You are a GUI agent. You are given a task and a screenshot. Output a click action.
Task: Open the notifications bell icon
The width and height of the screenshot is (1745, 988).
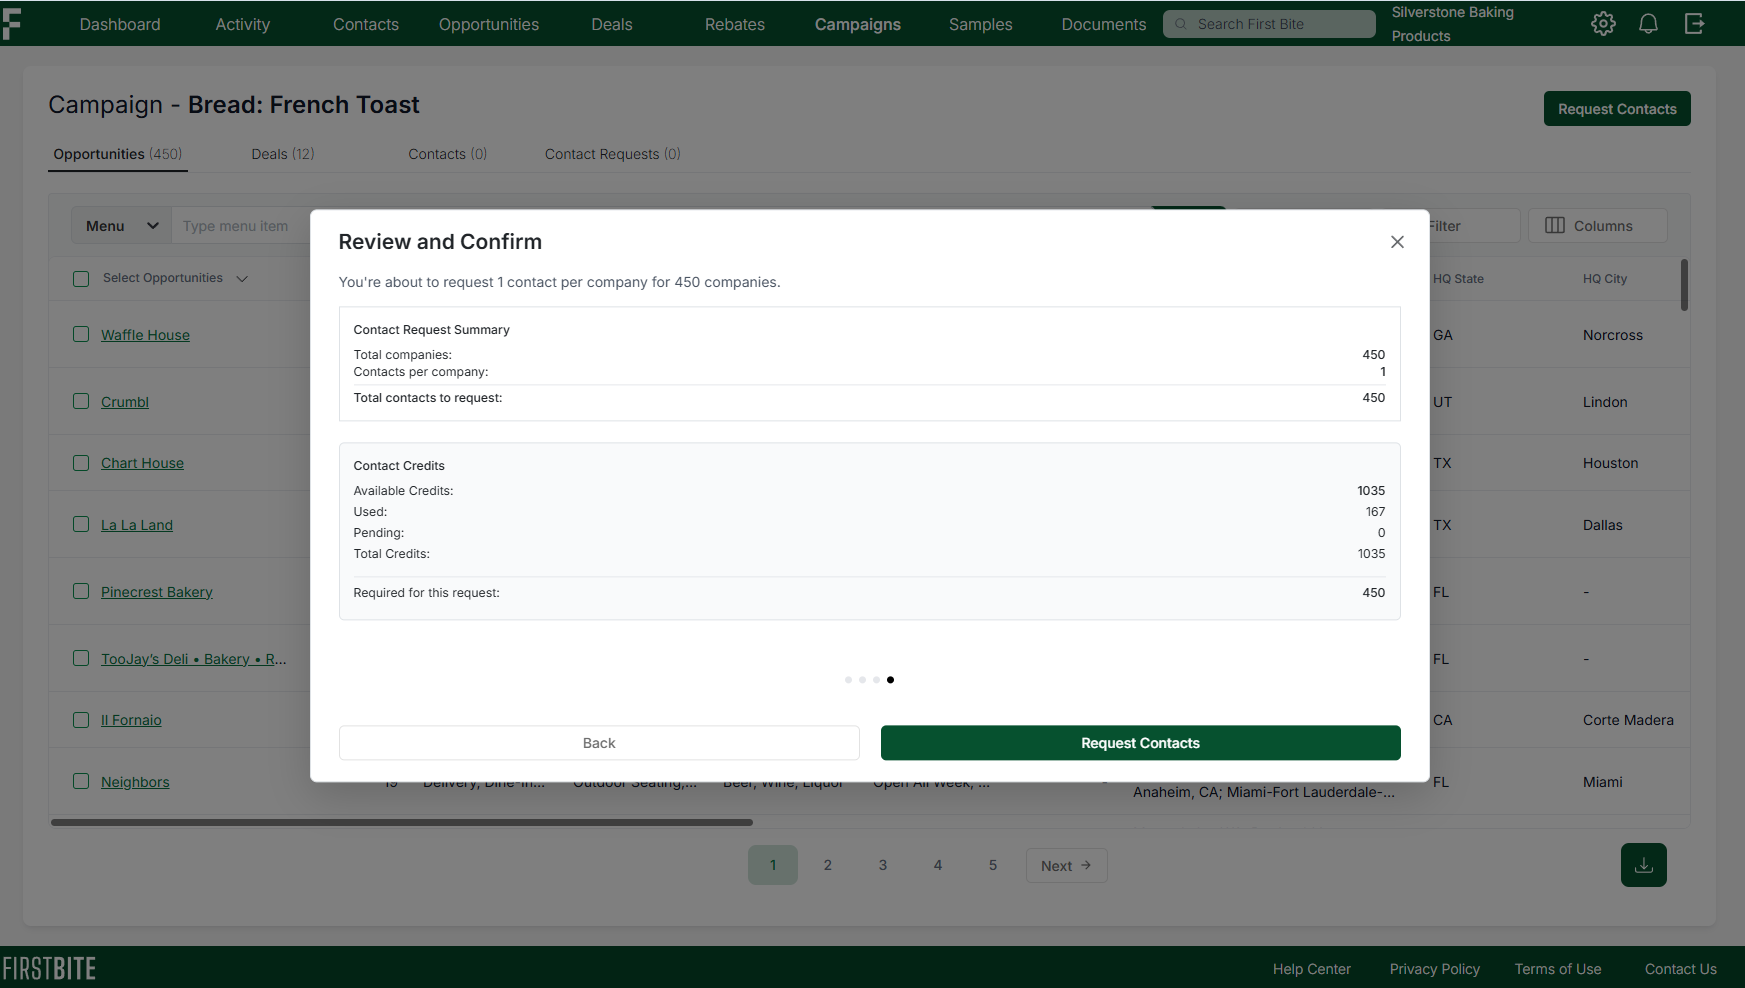(x=1648, y=24)
